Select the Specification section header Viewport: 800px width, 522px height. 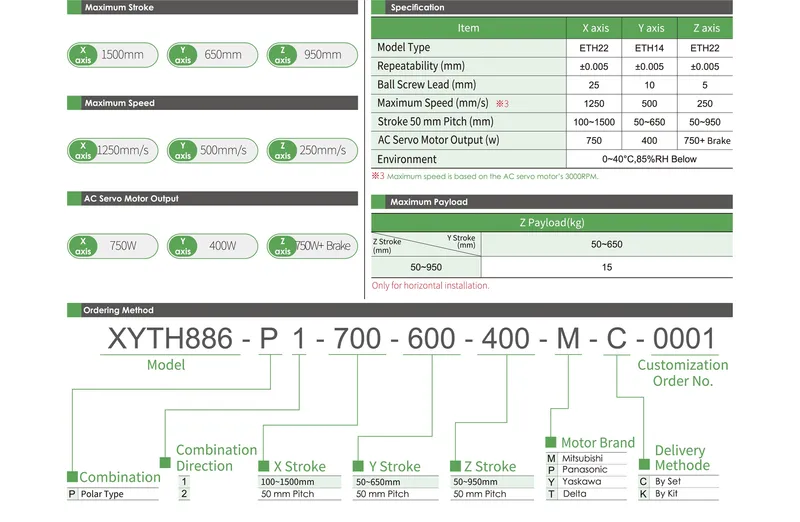(x=552, y=7)
